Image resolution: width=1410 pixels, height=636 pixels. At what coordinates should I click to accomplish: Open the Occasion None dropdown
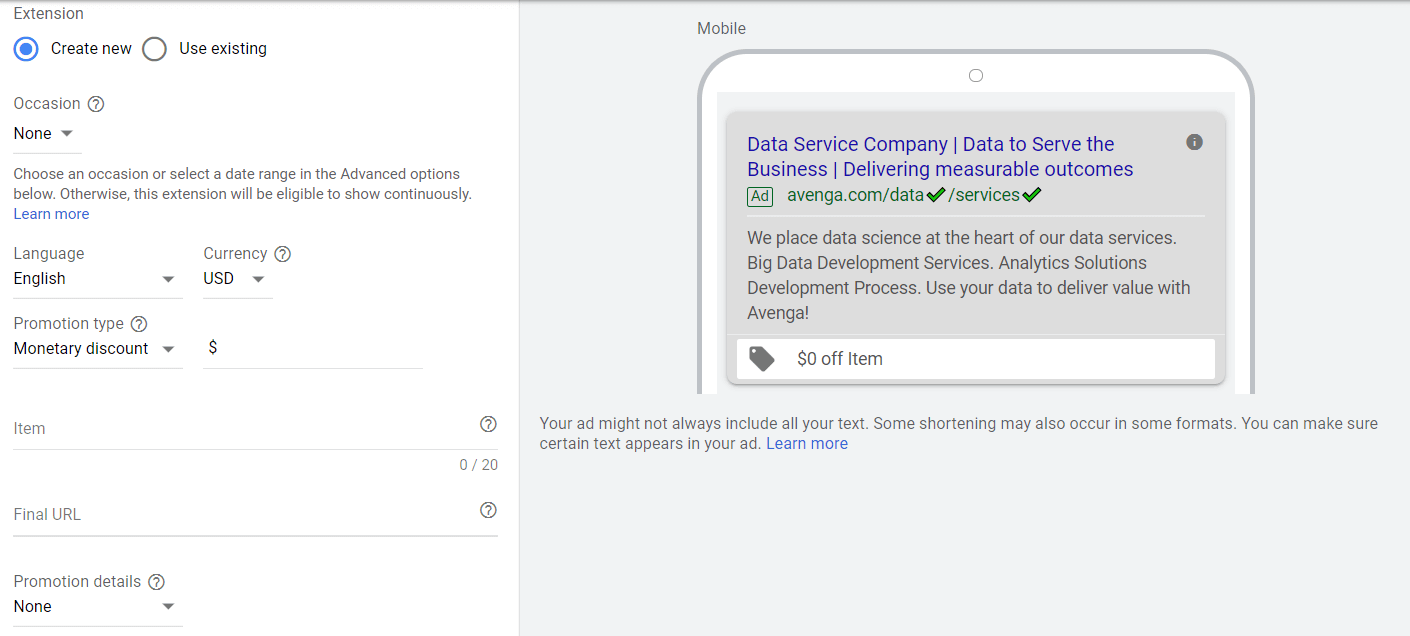(47, 133)
